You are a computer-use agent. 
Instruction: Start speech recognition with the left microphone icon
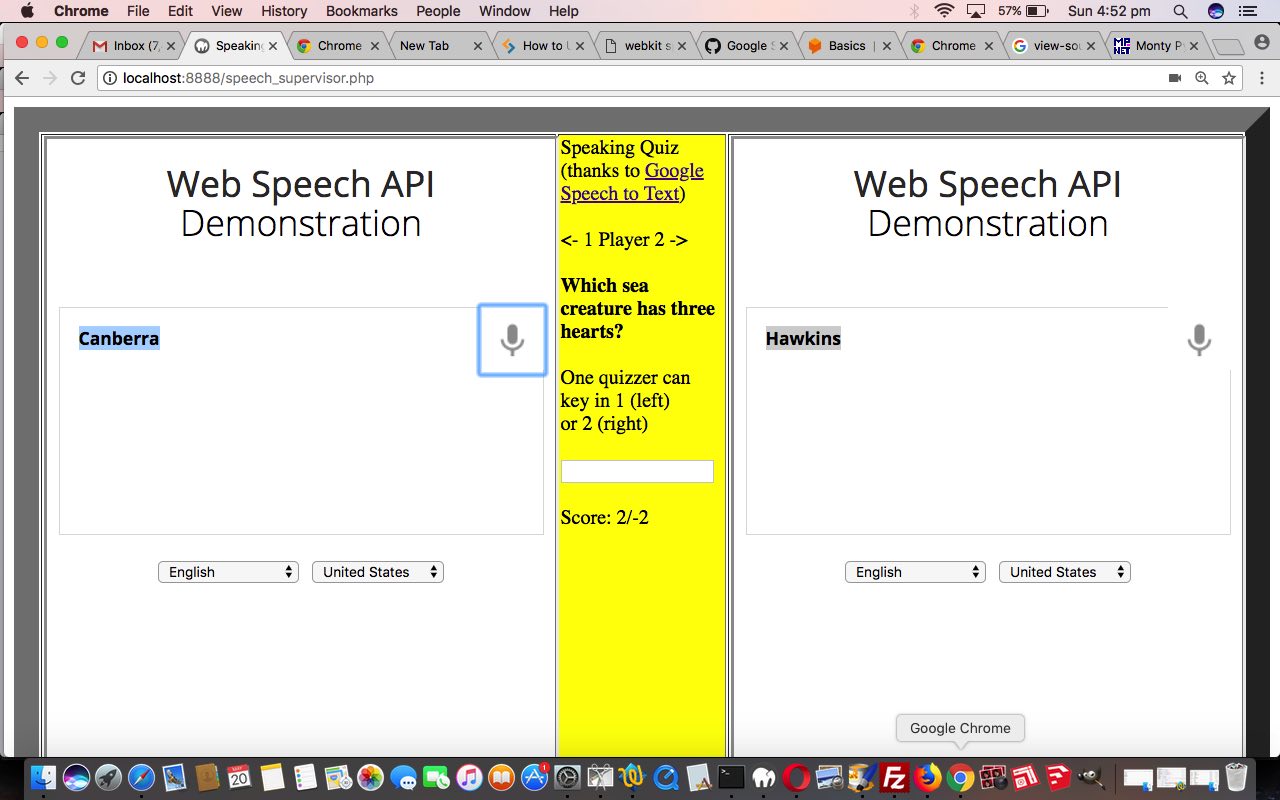point(511,340)
